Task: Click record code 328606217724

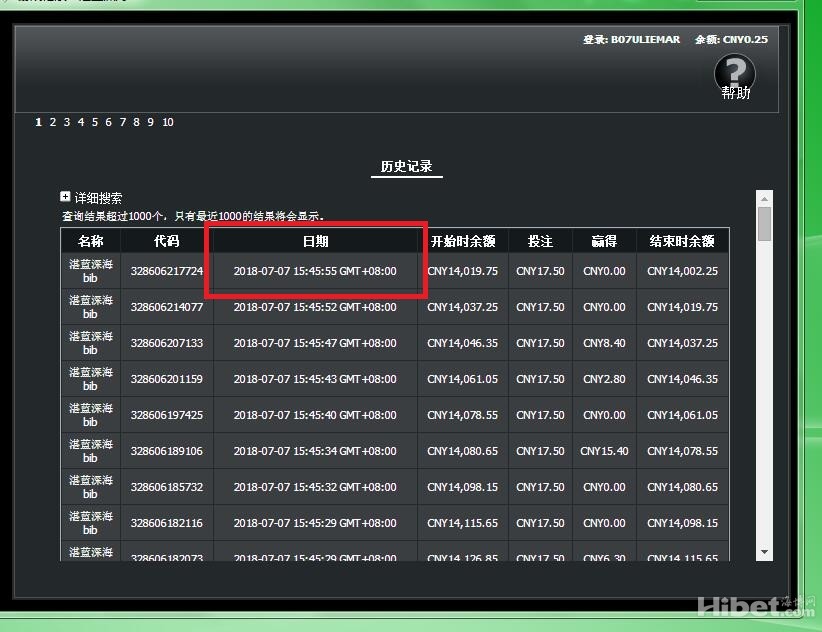Action: coord(166,271)
